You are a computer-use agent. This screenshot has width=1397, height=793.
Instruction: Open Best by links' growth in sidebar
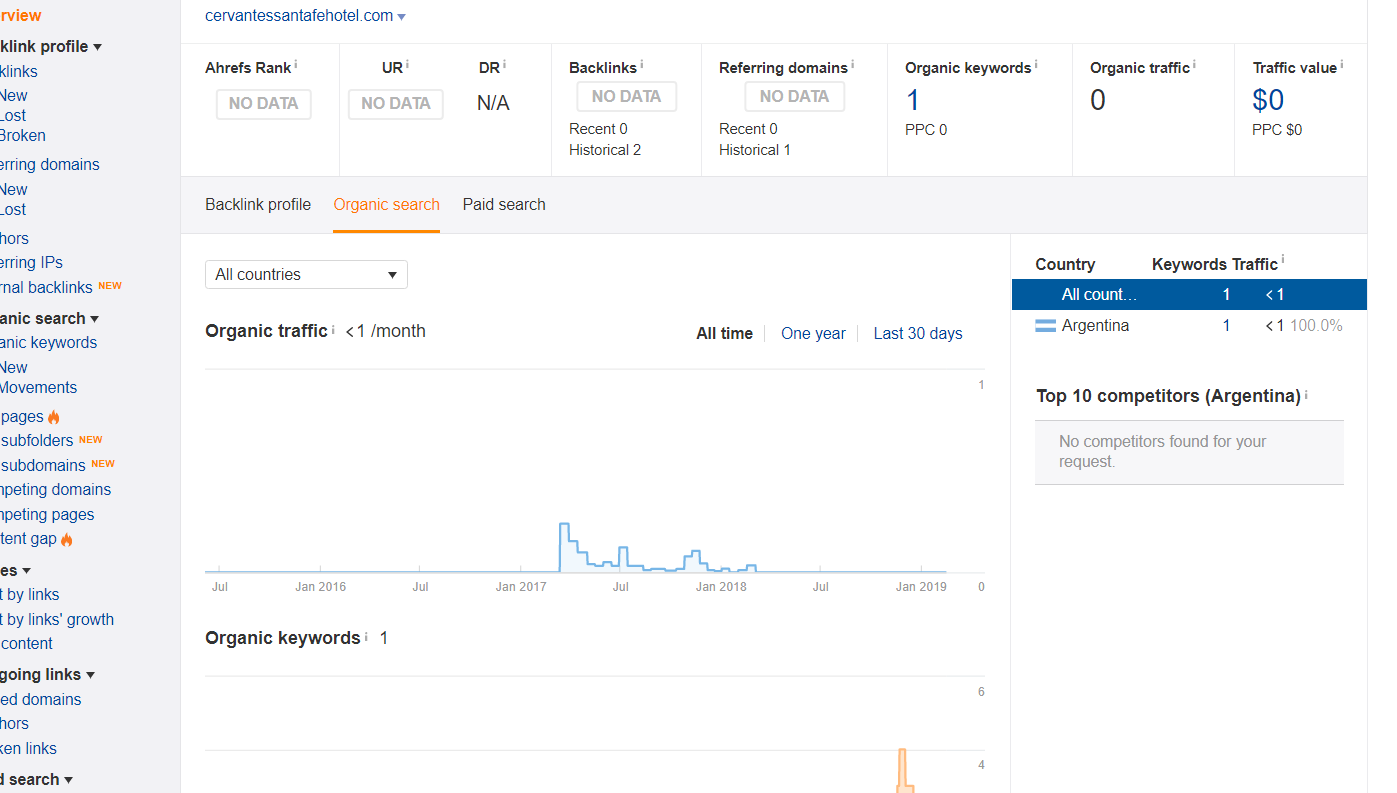point(57,619)
